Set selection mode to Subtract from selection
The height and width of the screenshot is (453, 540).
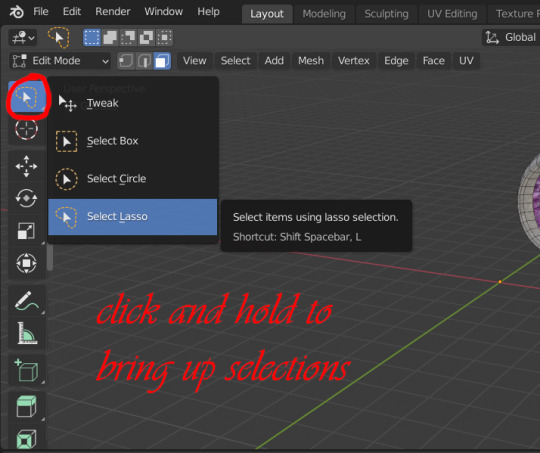coord(128,37)
